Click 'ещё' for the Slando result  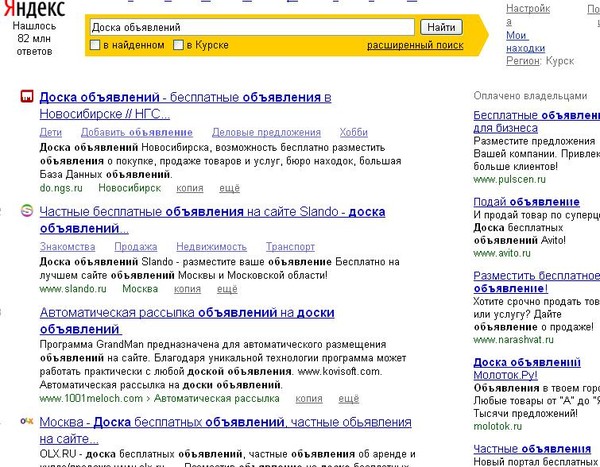227,289
